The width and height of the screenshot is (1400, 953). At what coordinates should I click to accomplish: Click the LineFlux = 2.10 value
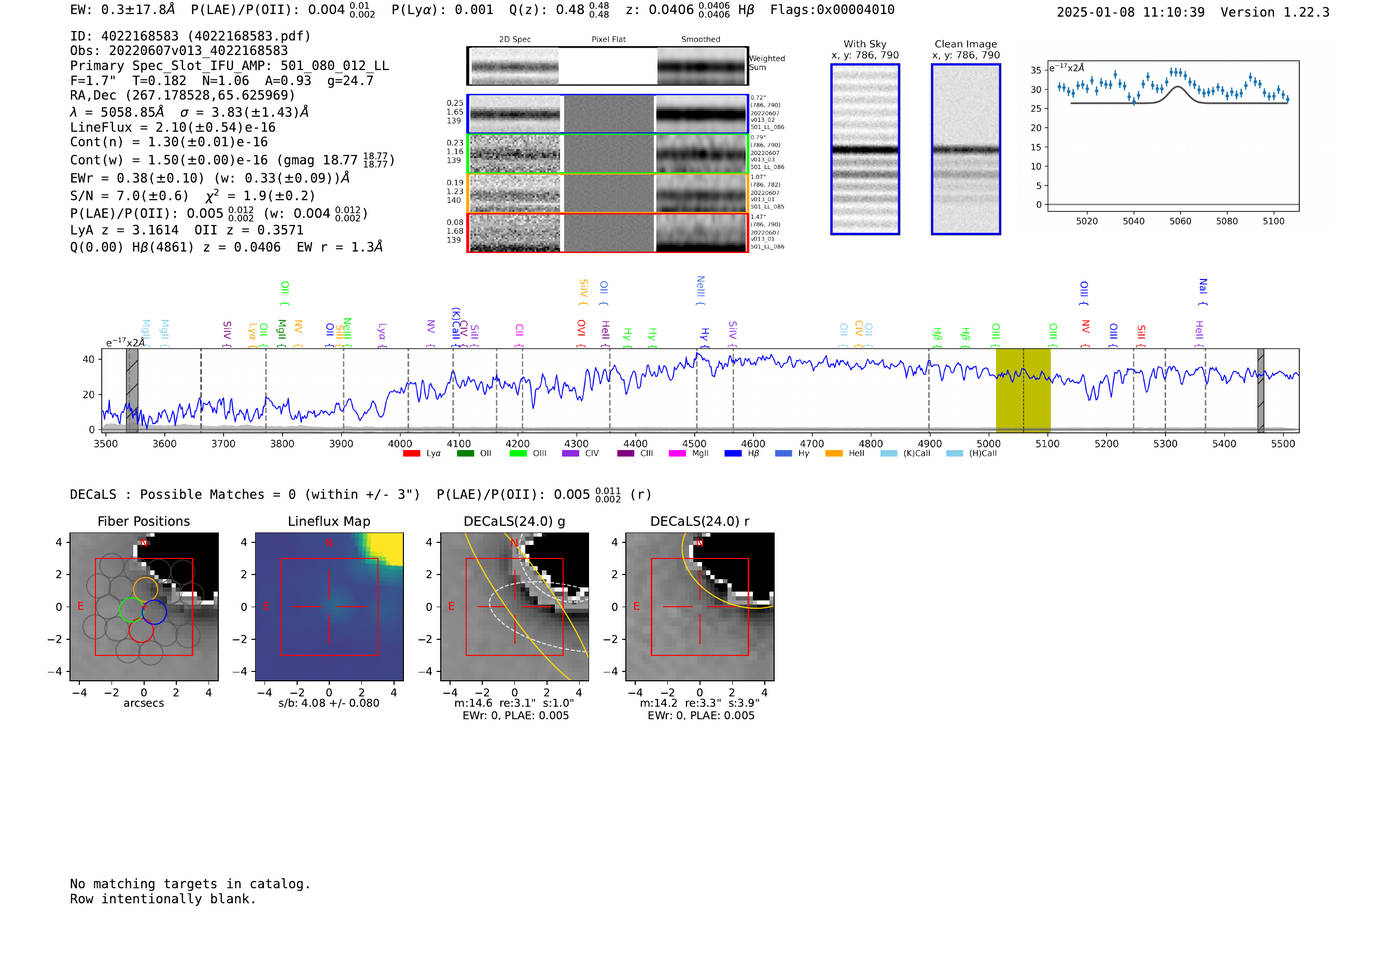[173, 128]
